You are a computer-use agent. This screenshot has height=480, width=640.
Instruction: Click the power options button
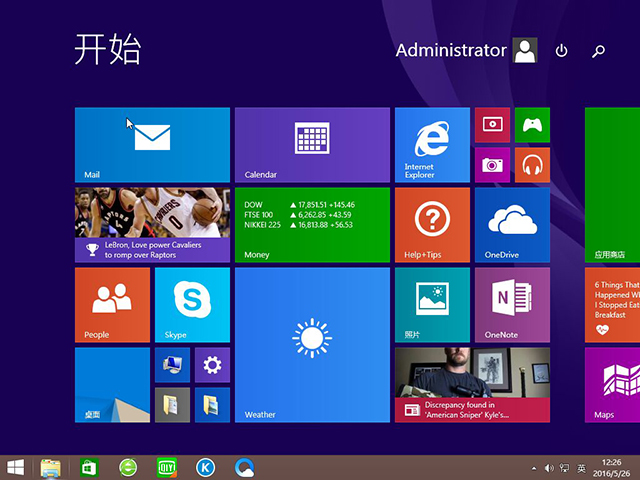(561, 51)
